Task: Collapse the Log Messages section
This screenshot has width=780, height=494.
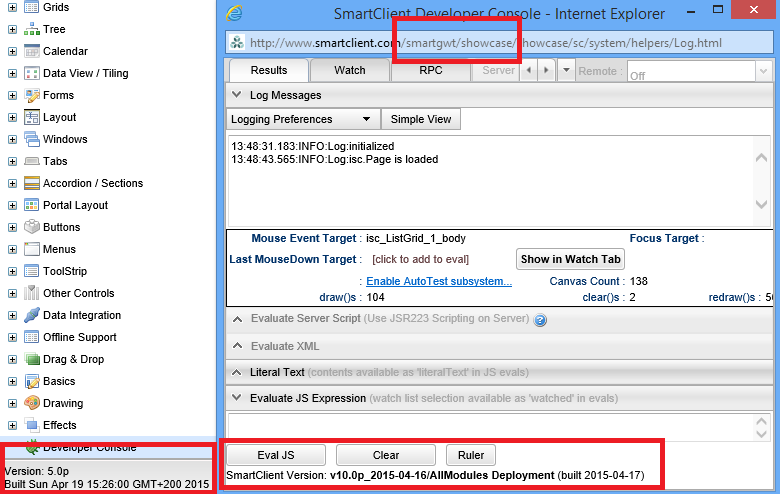Action: pos(237,95)
